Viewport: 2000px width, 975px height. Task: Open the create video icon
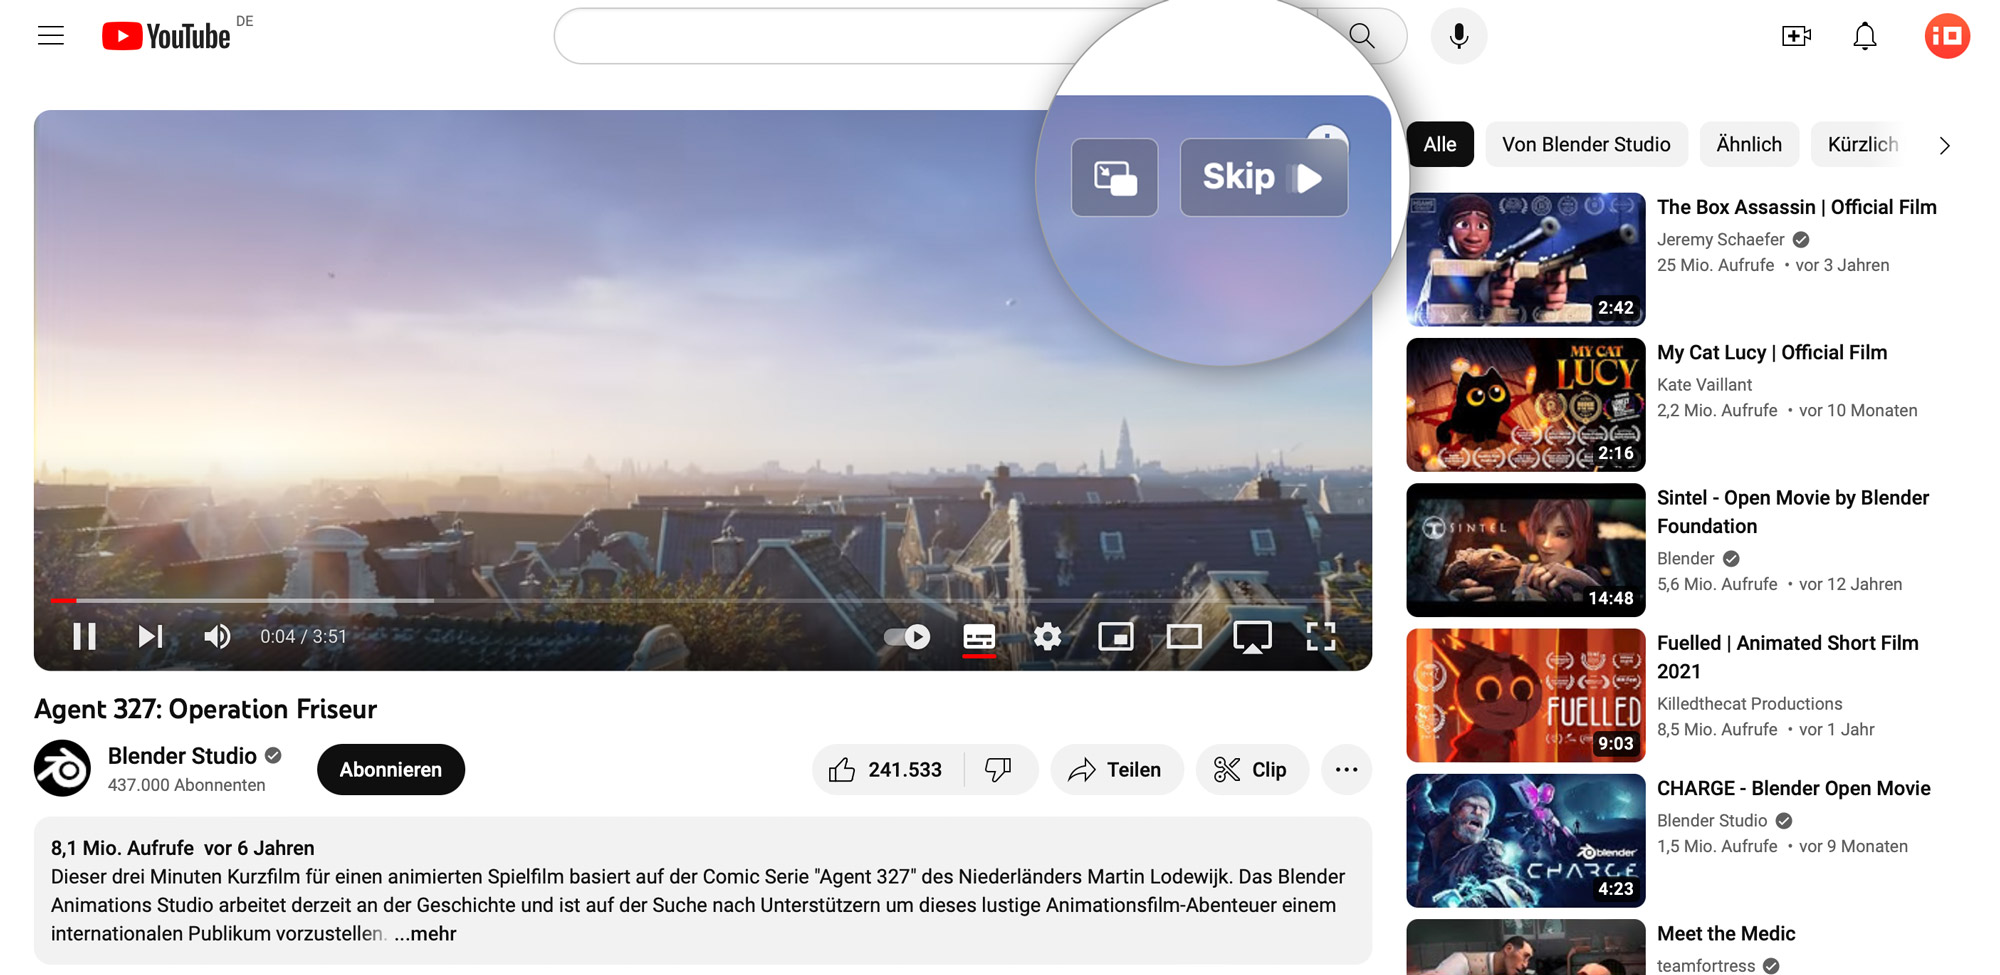coord(1796,36)
